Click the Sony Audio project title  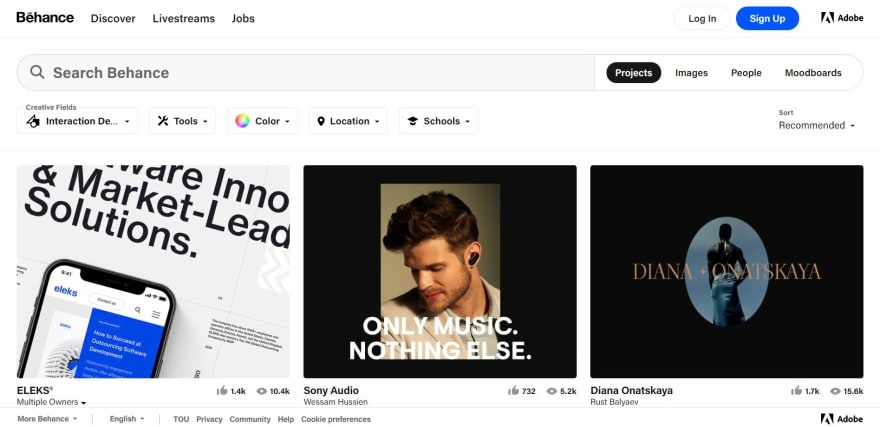click(331, 391)
